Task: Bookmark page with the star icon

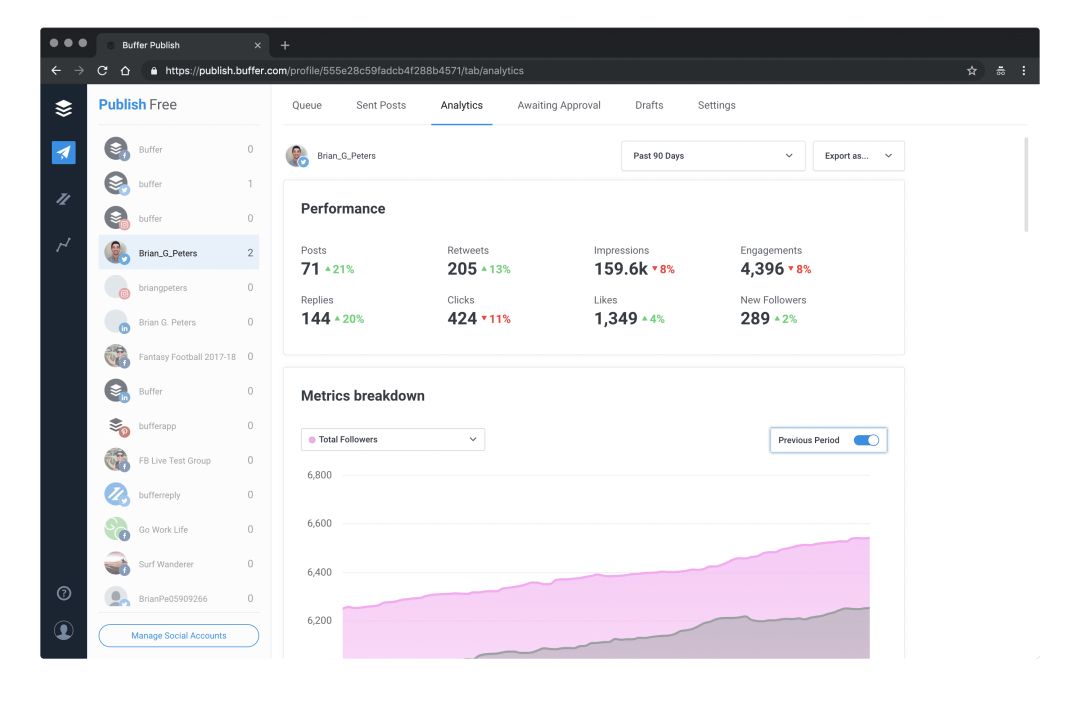Action: tap(972, 71)
